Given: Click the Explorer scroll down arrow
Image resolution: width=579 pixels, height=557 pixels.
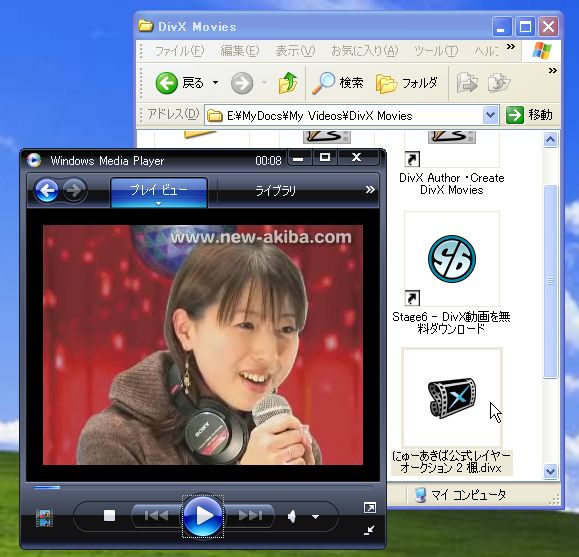Looking at the screenshot, I should [550, 471].
